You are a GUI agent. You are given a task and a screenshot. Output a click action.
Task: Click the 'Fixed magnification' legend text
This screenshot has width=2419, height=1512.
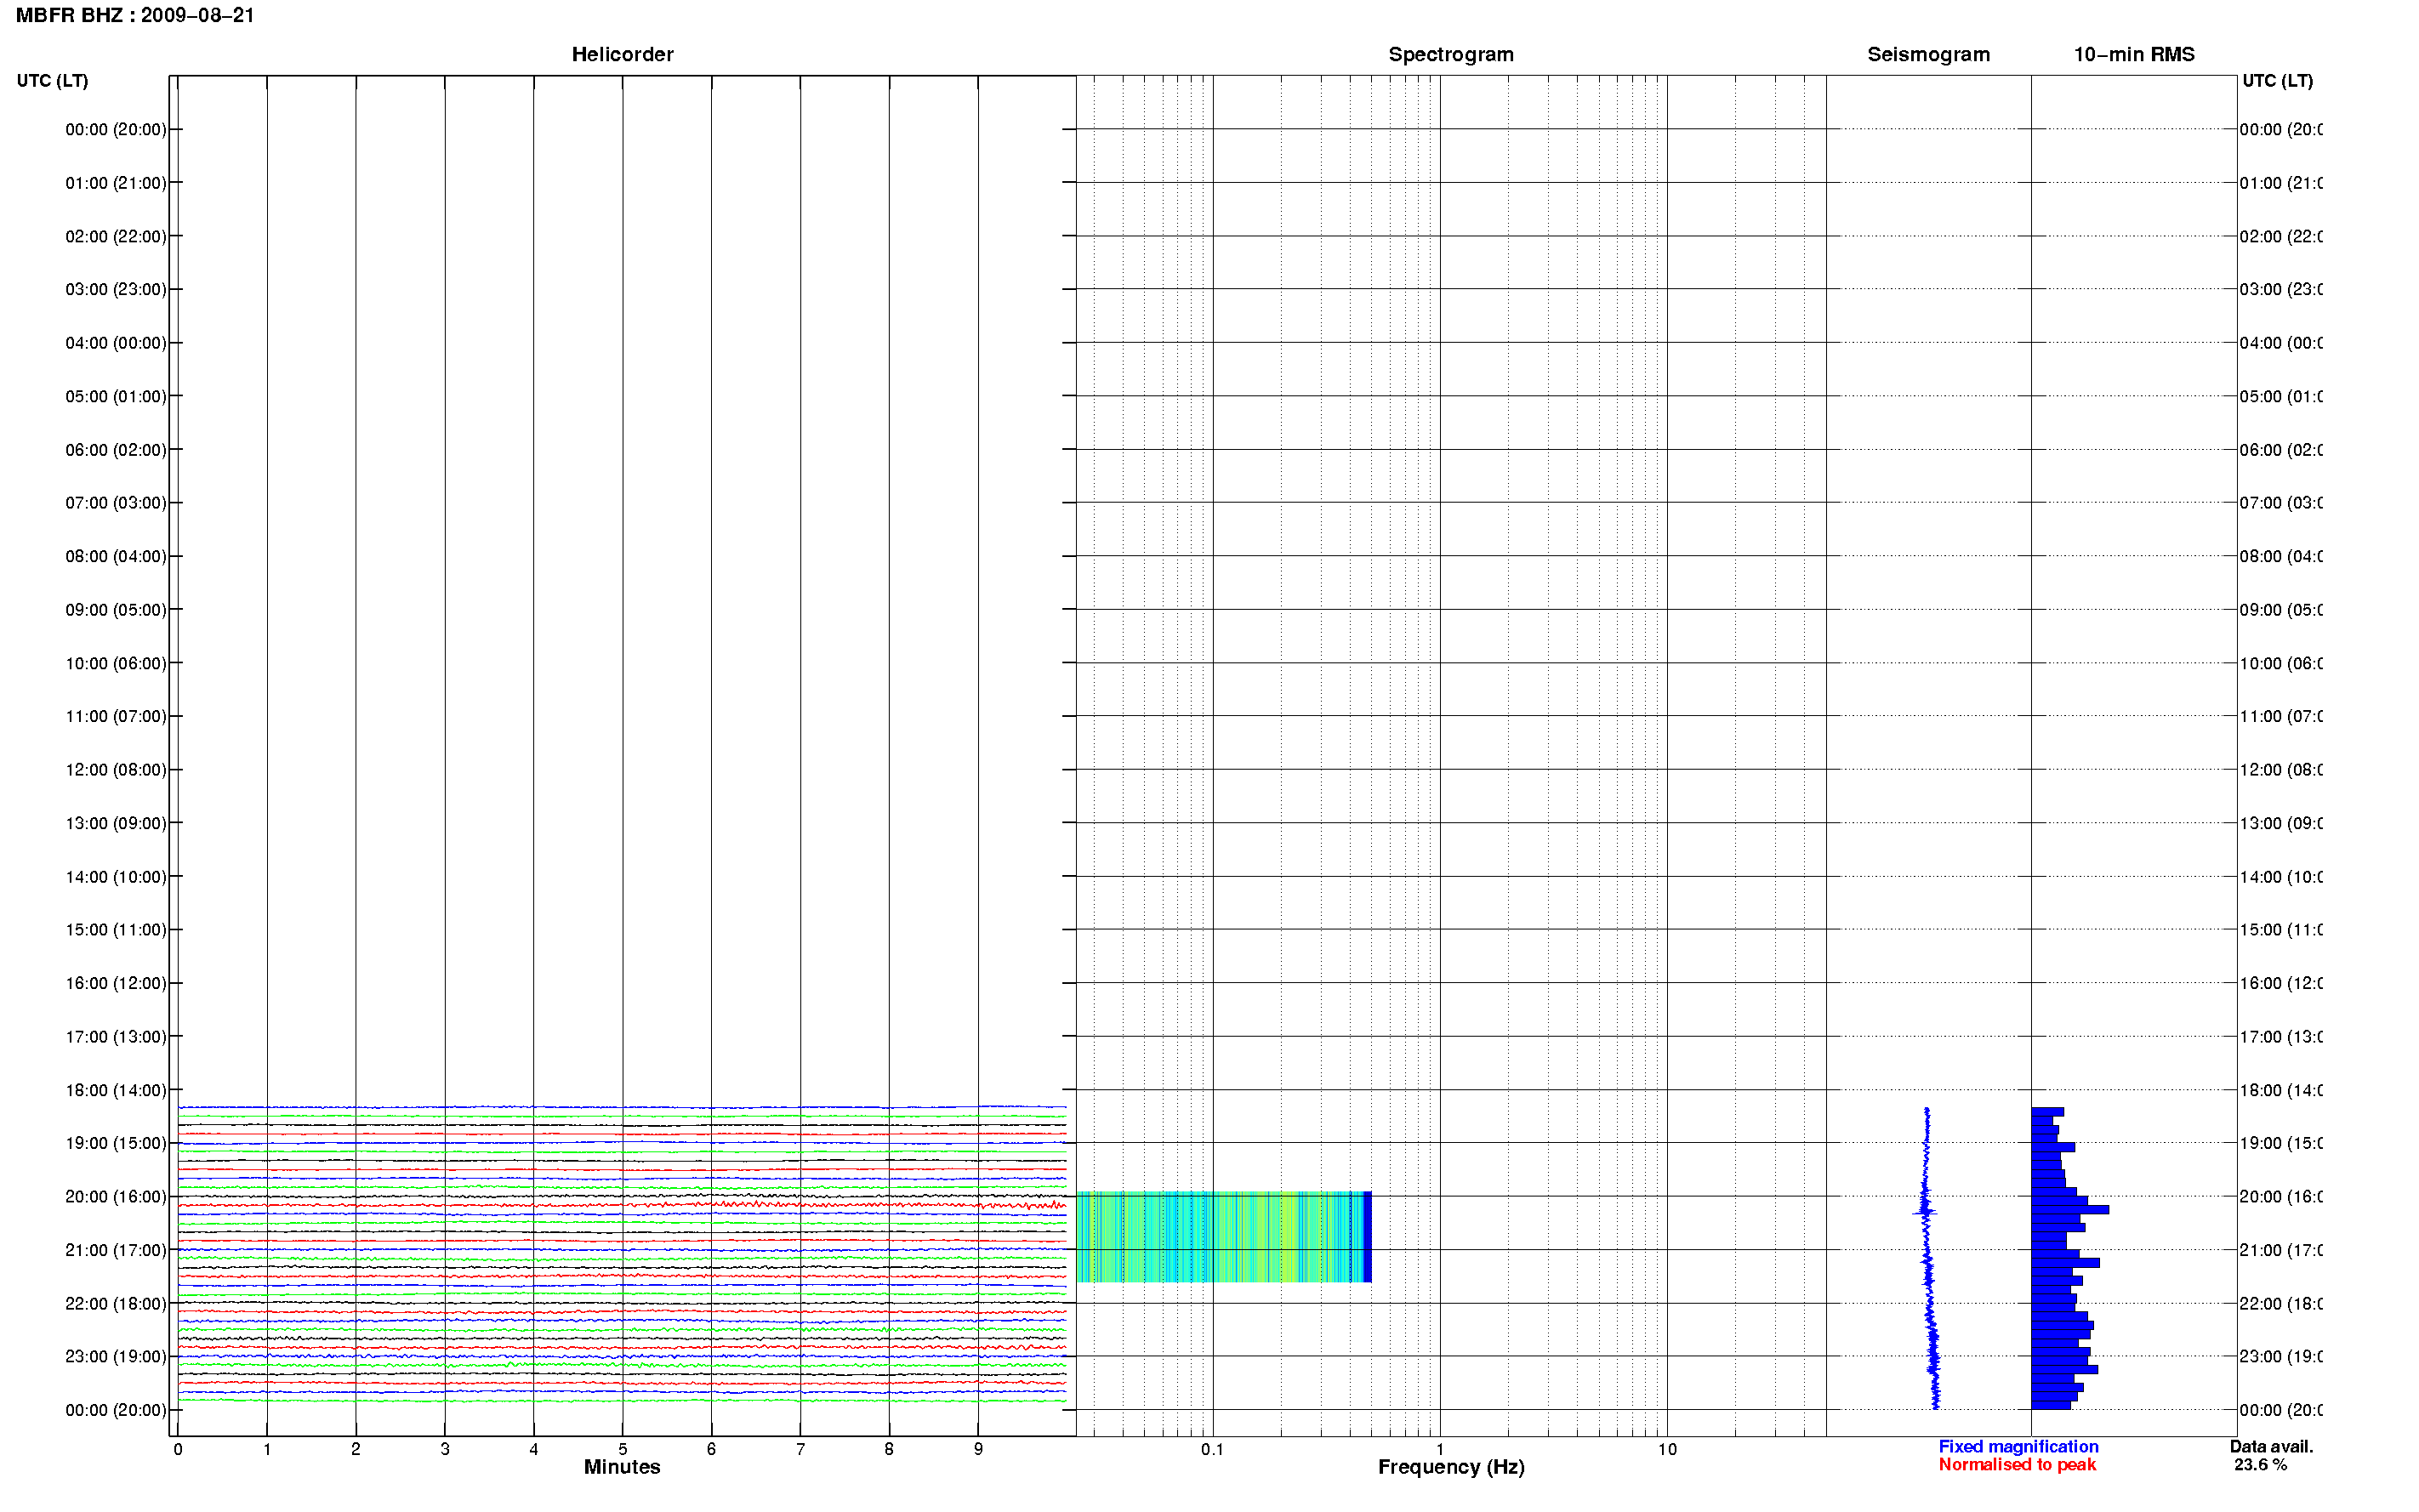(x=2018, y=1446)
